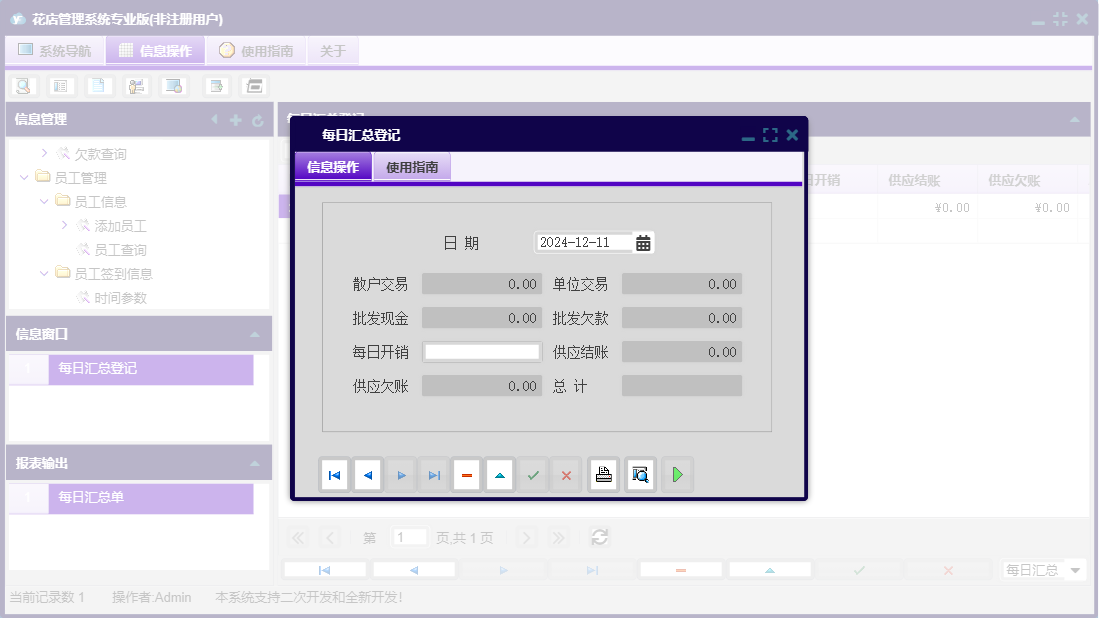
Task: Click the first-record navigation icon
Action: (x=335, y=475)
